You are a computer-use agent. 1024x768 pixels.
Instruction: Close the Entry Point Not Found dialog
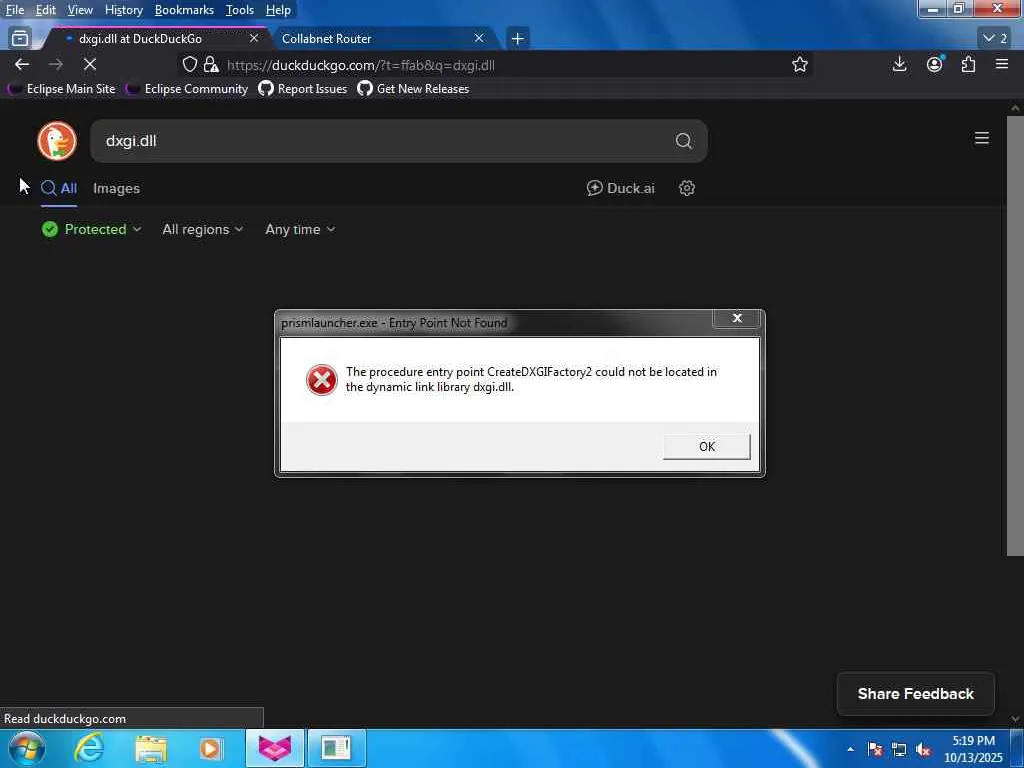tap(737, 318)
